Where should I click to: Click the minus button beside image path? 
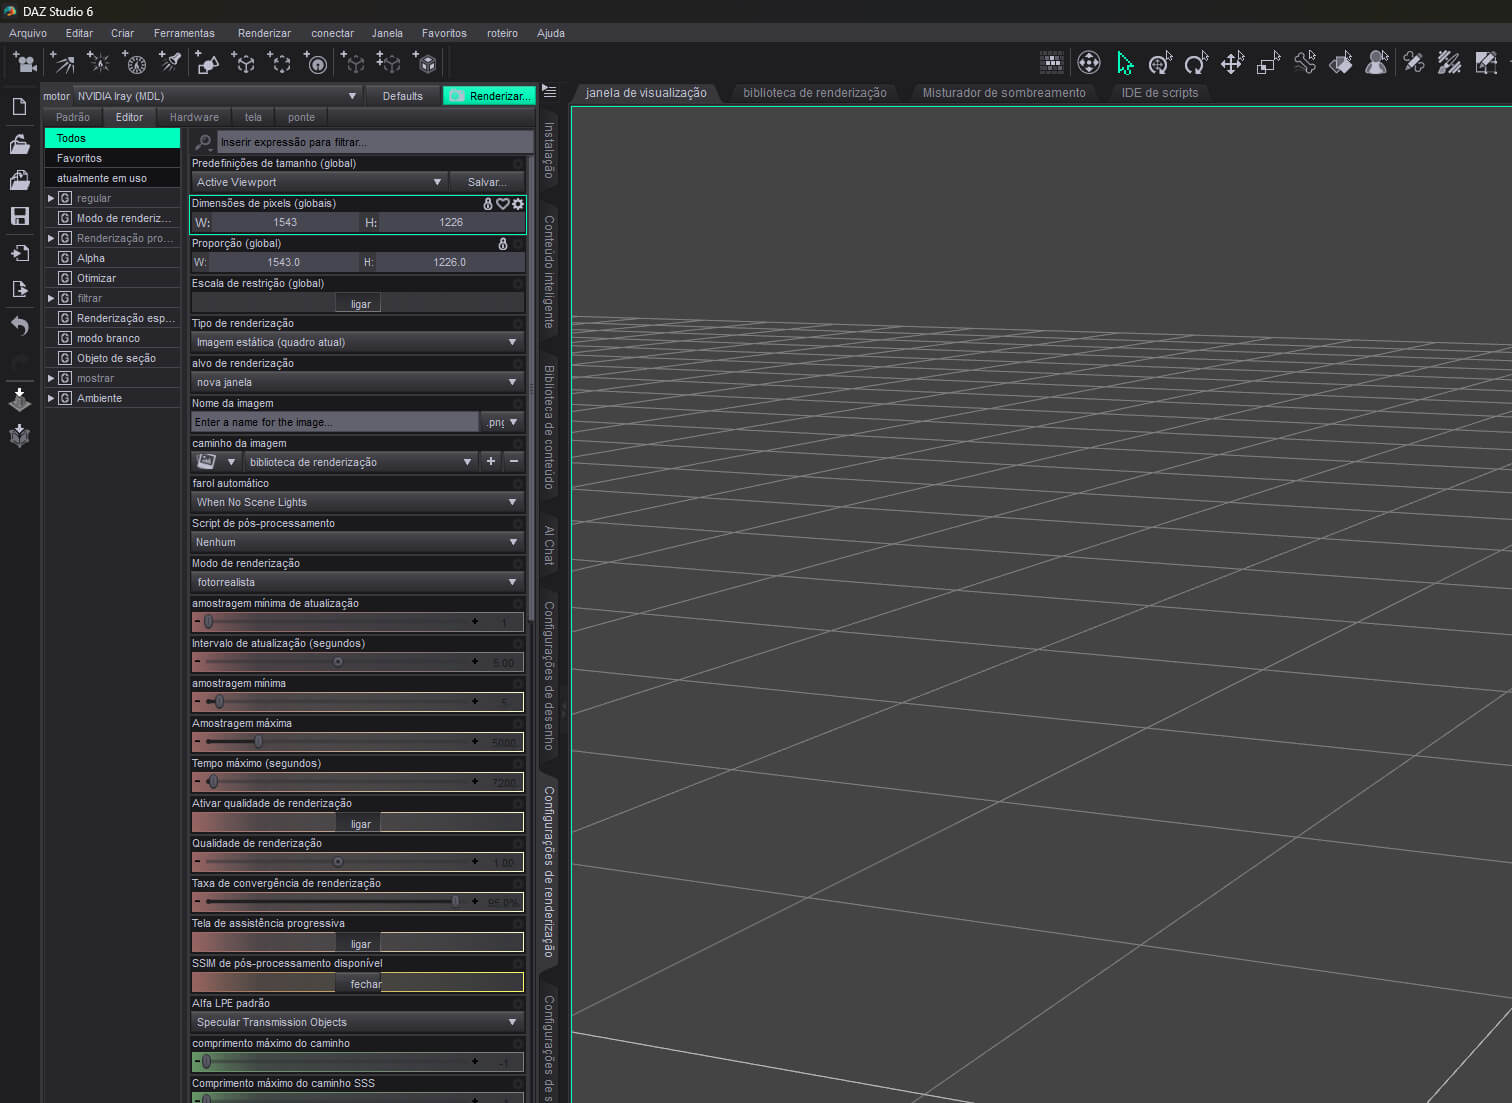point(514,461)
